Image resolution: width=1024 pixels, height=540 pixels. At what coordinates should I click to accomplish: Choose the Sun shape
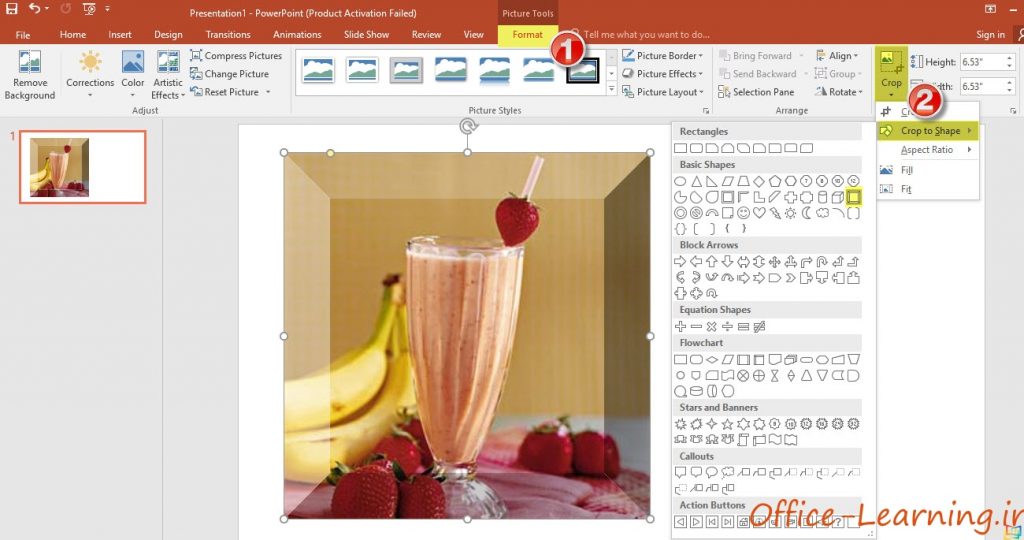pos(790,213)
